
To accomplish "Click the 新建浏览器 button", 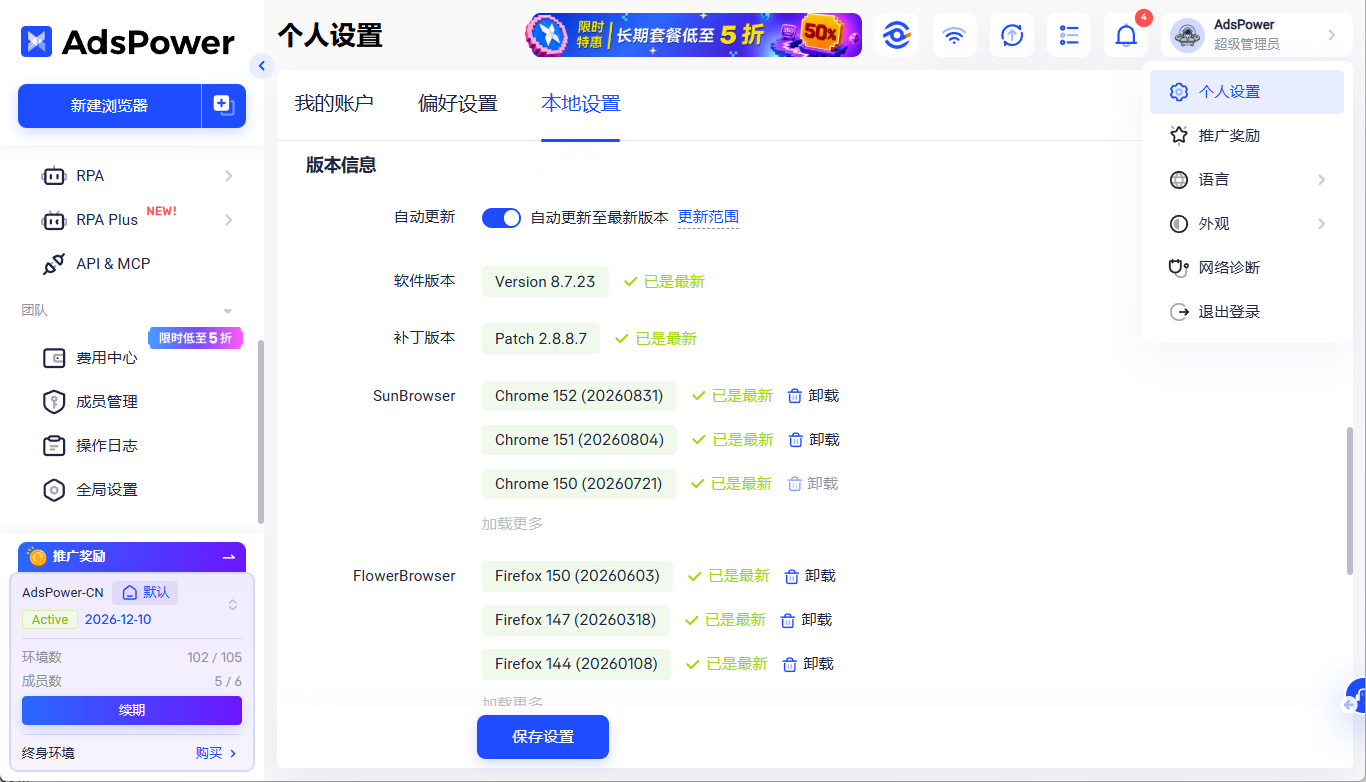I will [x=110, y=105].
